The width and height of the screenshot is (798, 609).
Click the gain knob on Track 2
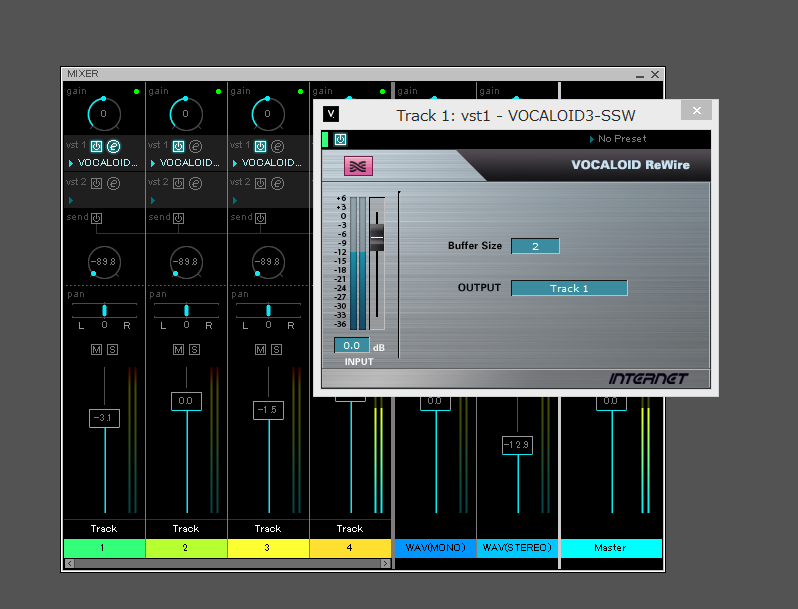pyautogui.click(x=186, y=113)
